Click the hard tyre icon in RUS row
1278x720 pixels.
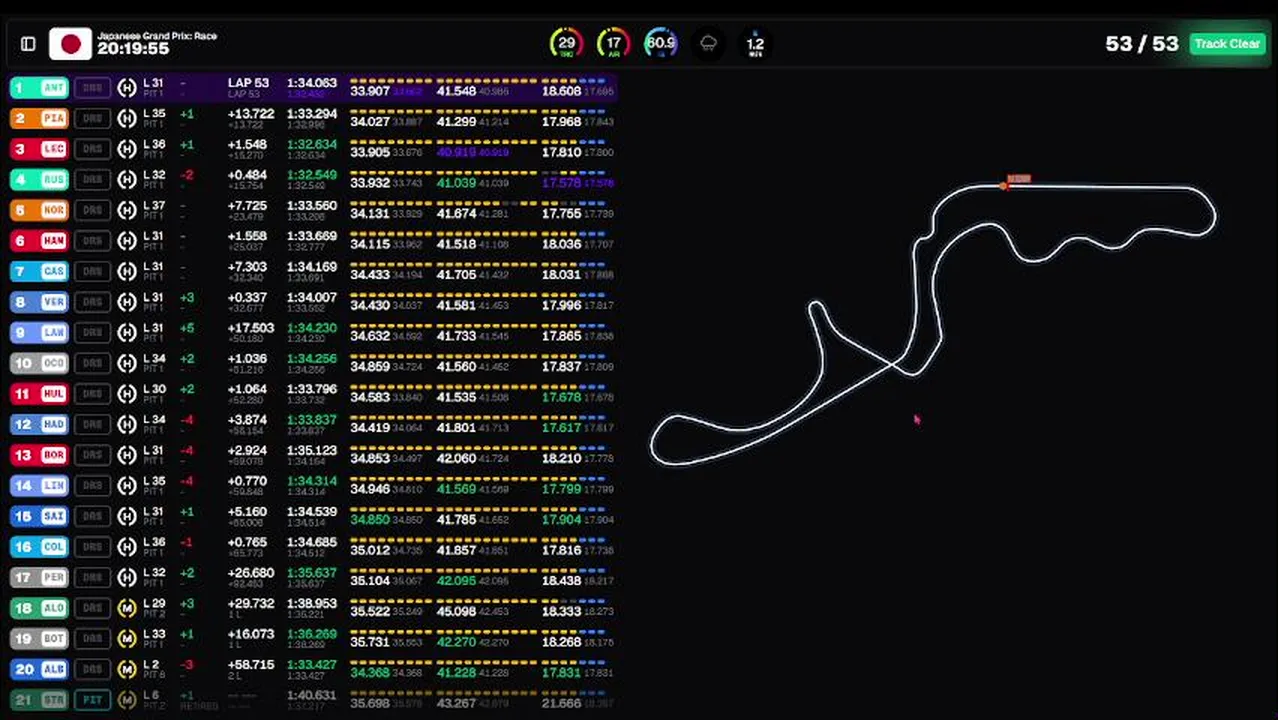coord(127,180)
